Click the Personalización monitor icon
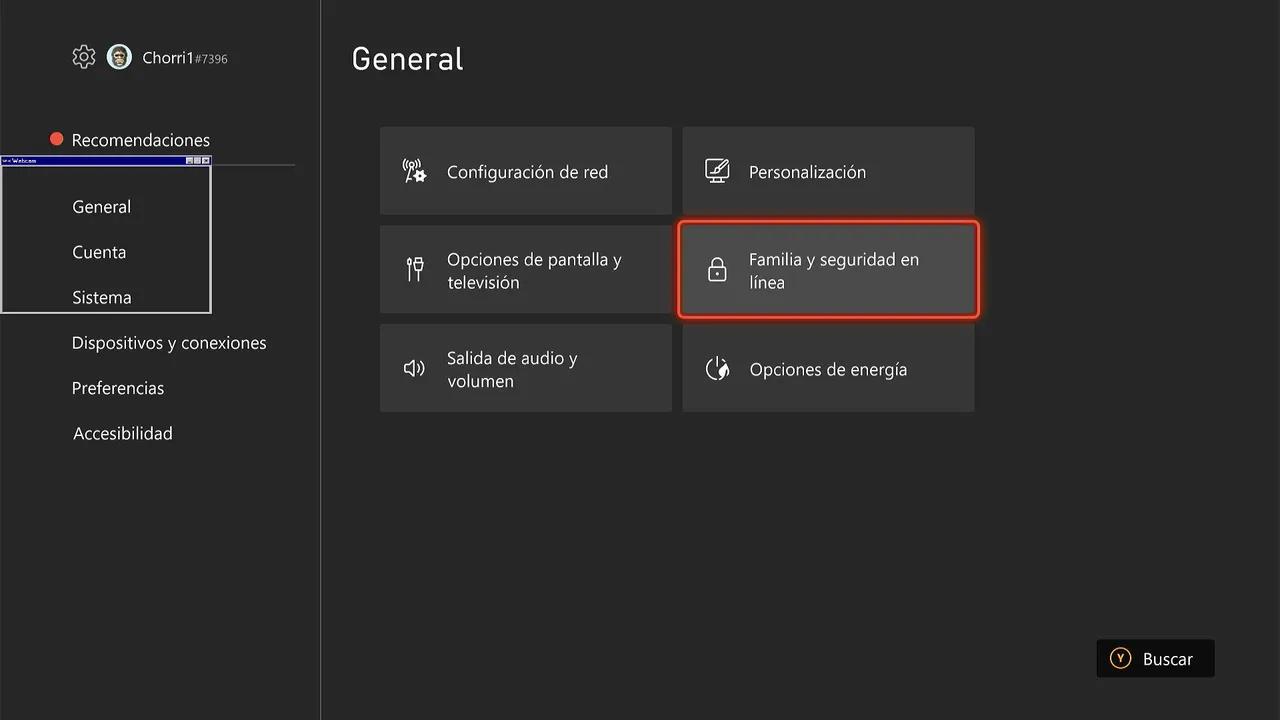Screen dimensions: 1280x720 (717, 171)
